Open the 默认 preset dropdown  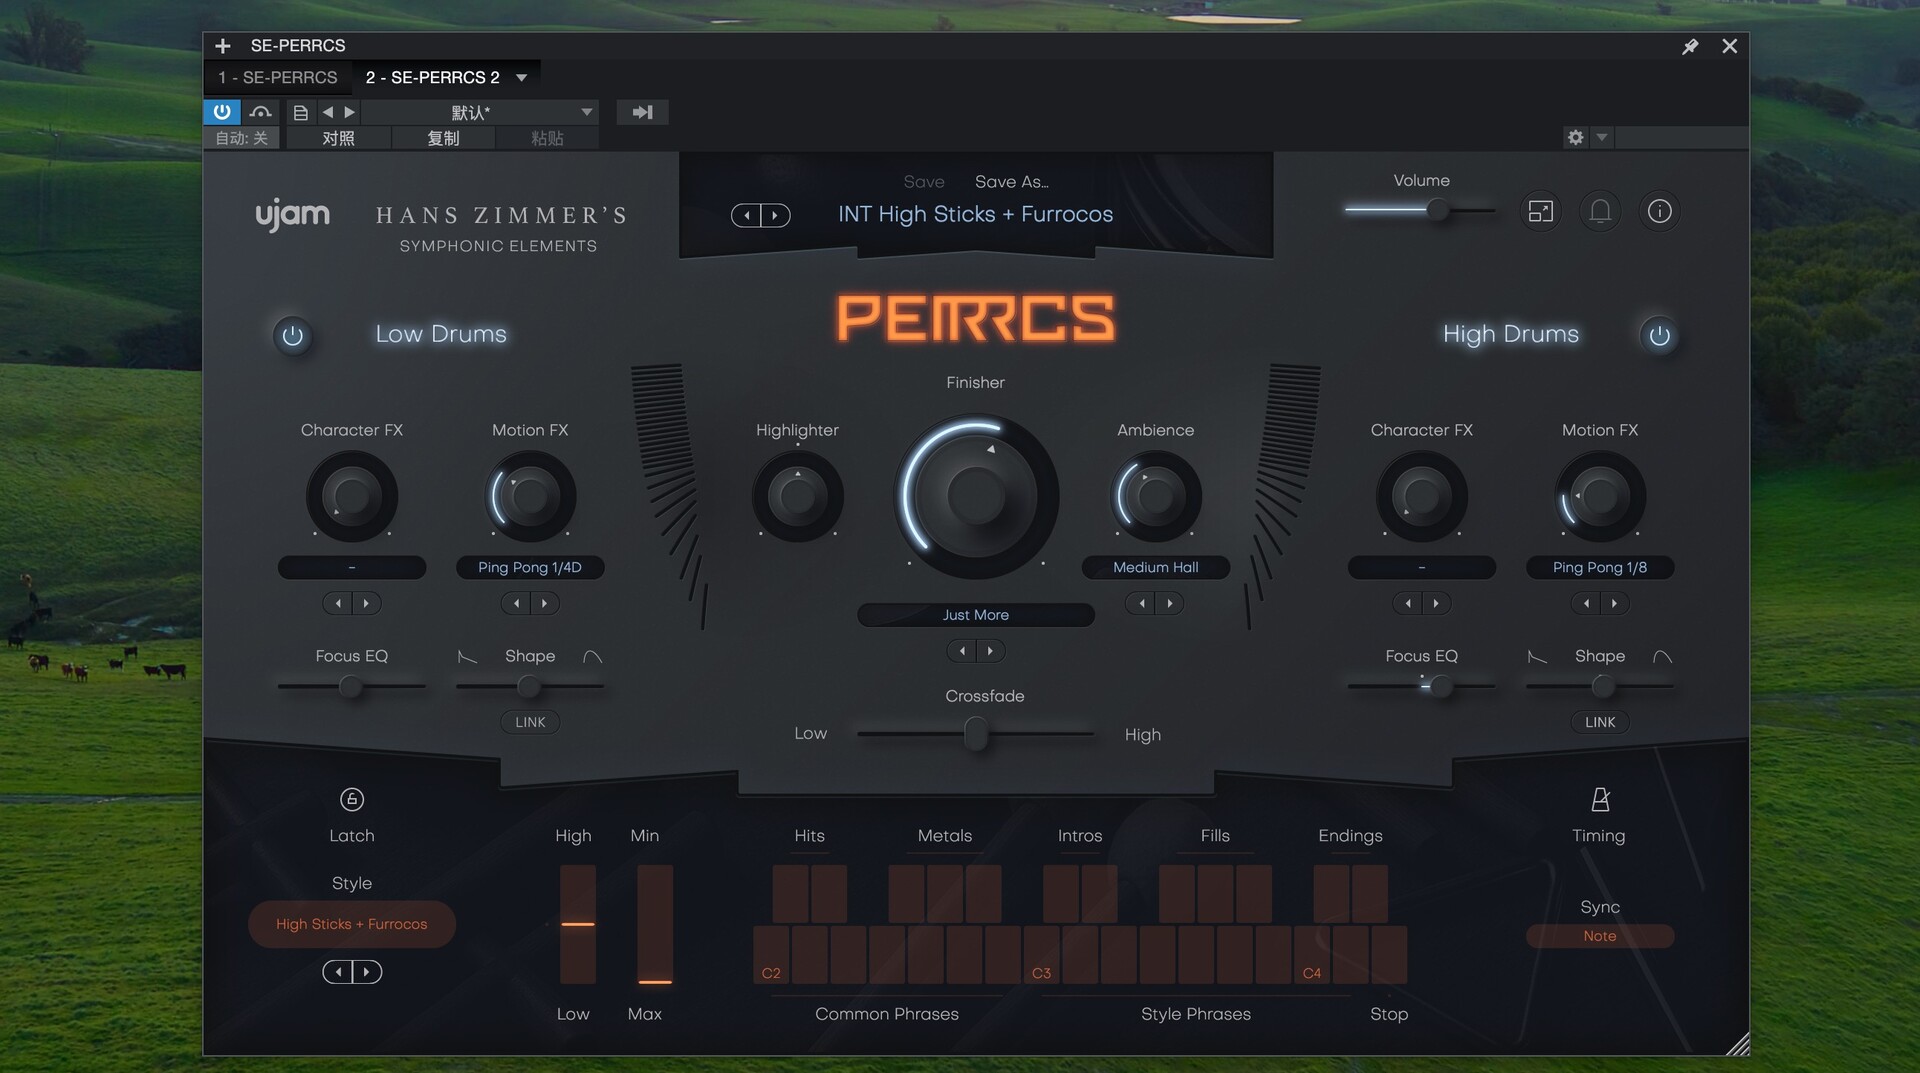[480, 112]
